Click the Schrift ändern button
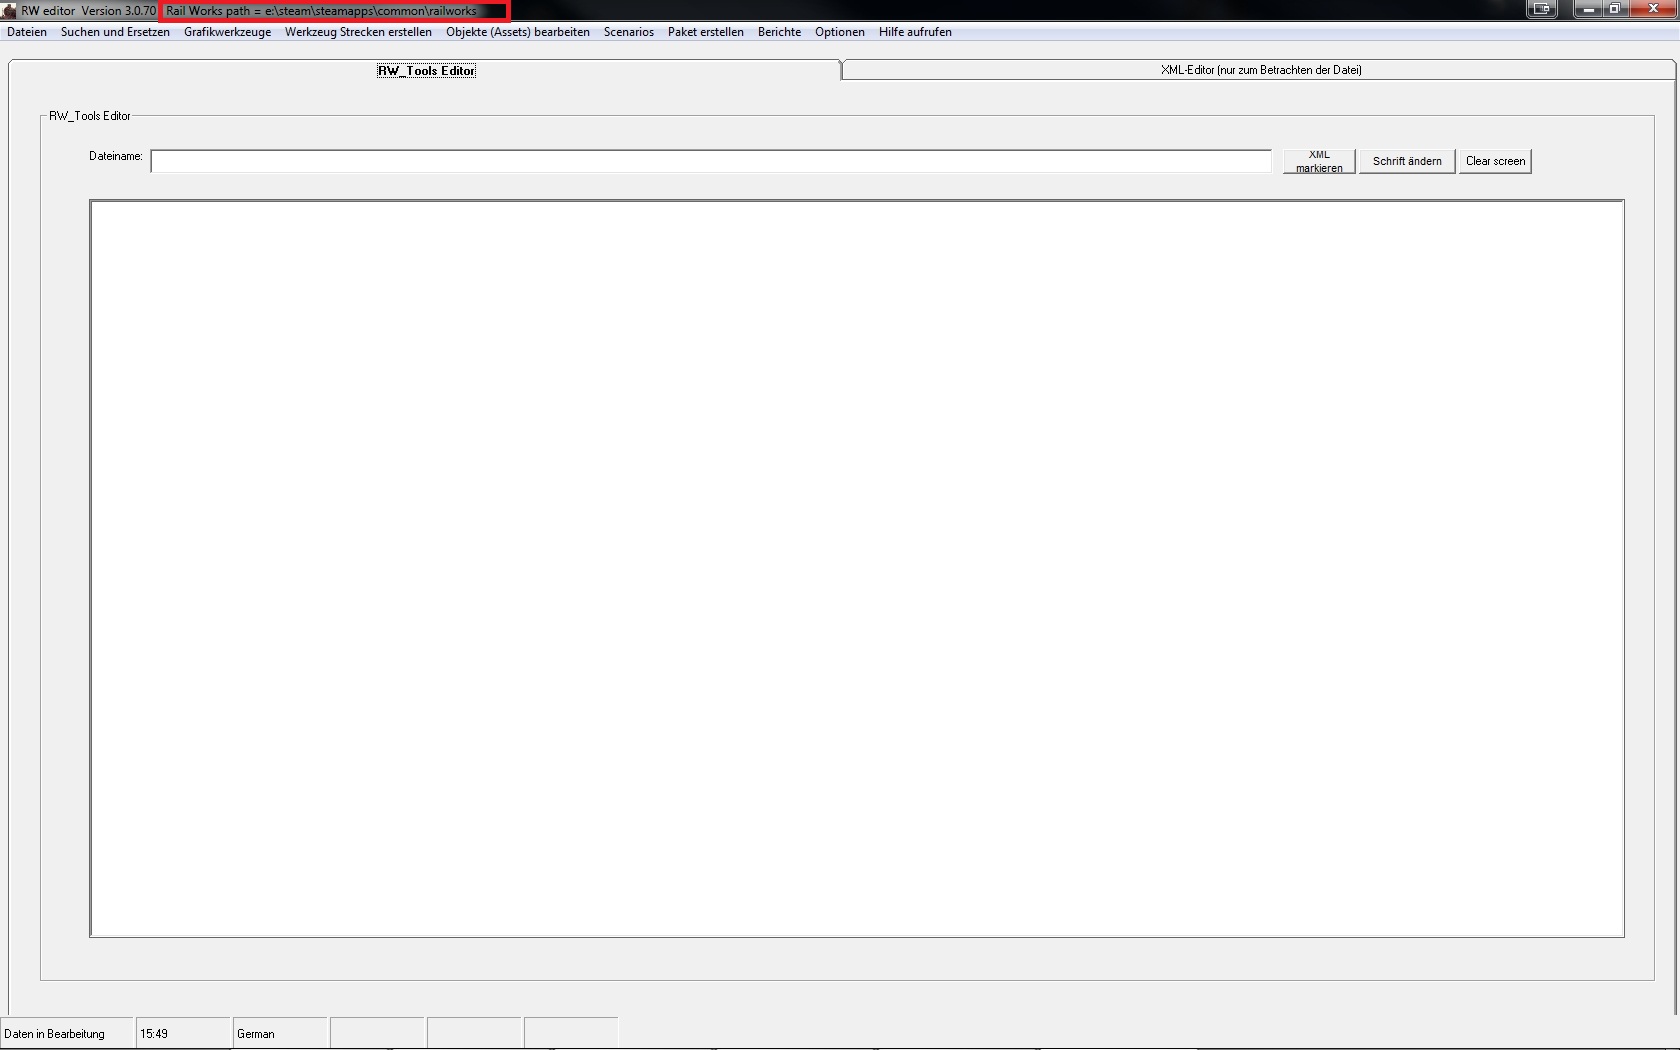The width and height of the screenshot is (1680, 1050). (x=1407, y=161)
